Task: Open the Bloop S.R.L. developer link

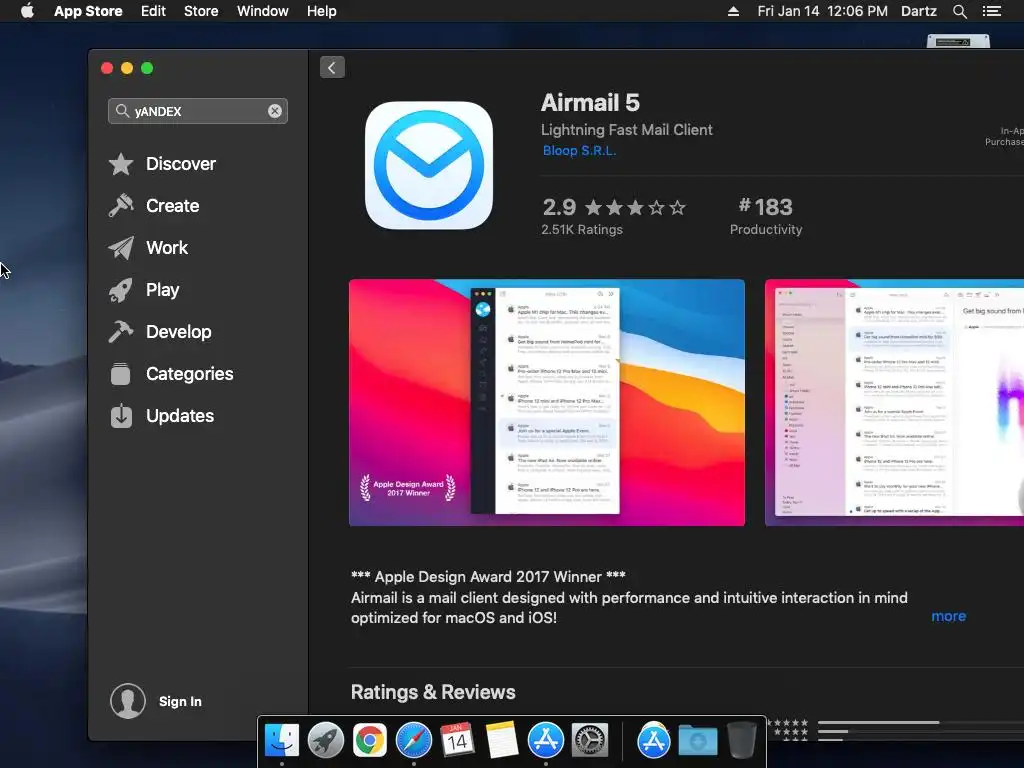Action: coord(579,151)
